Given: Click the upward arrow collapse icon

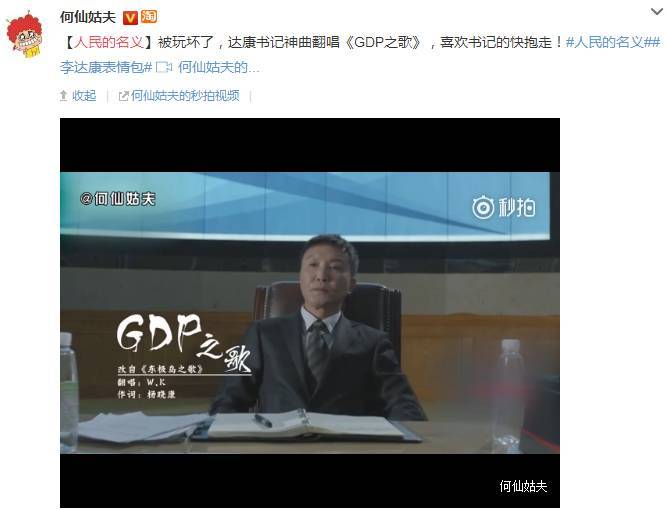Looking at the screenshot, I should click(x=63, y=96).
